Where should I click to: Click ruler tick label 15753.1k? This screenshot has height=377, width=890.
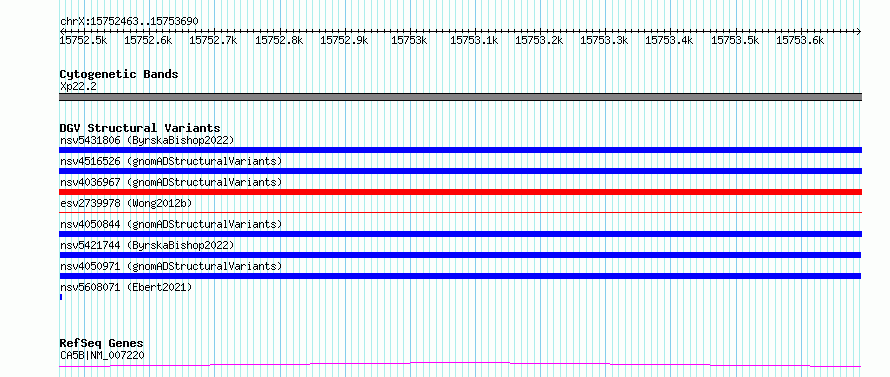[475, 40]
